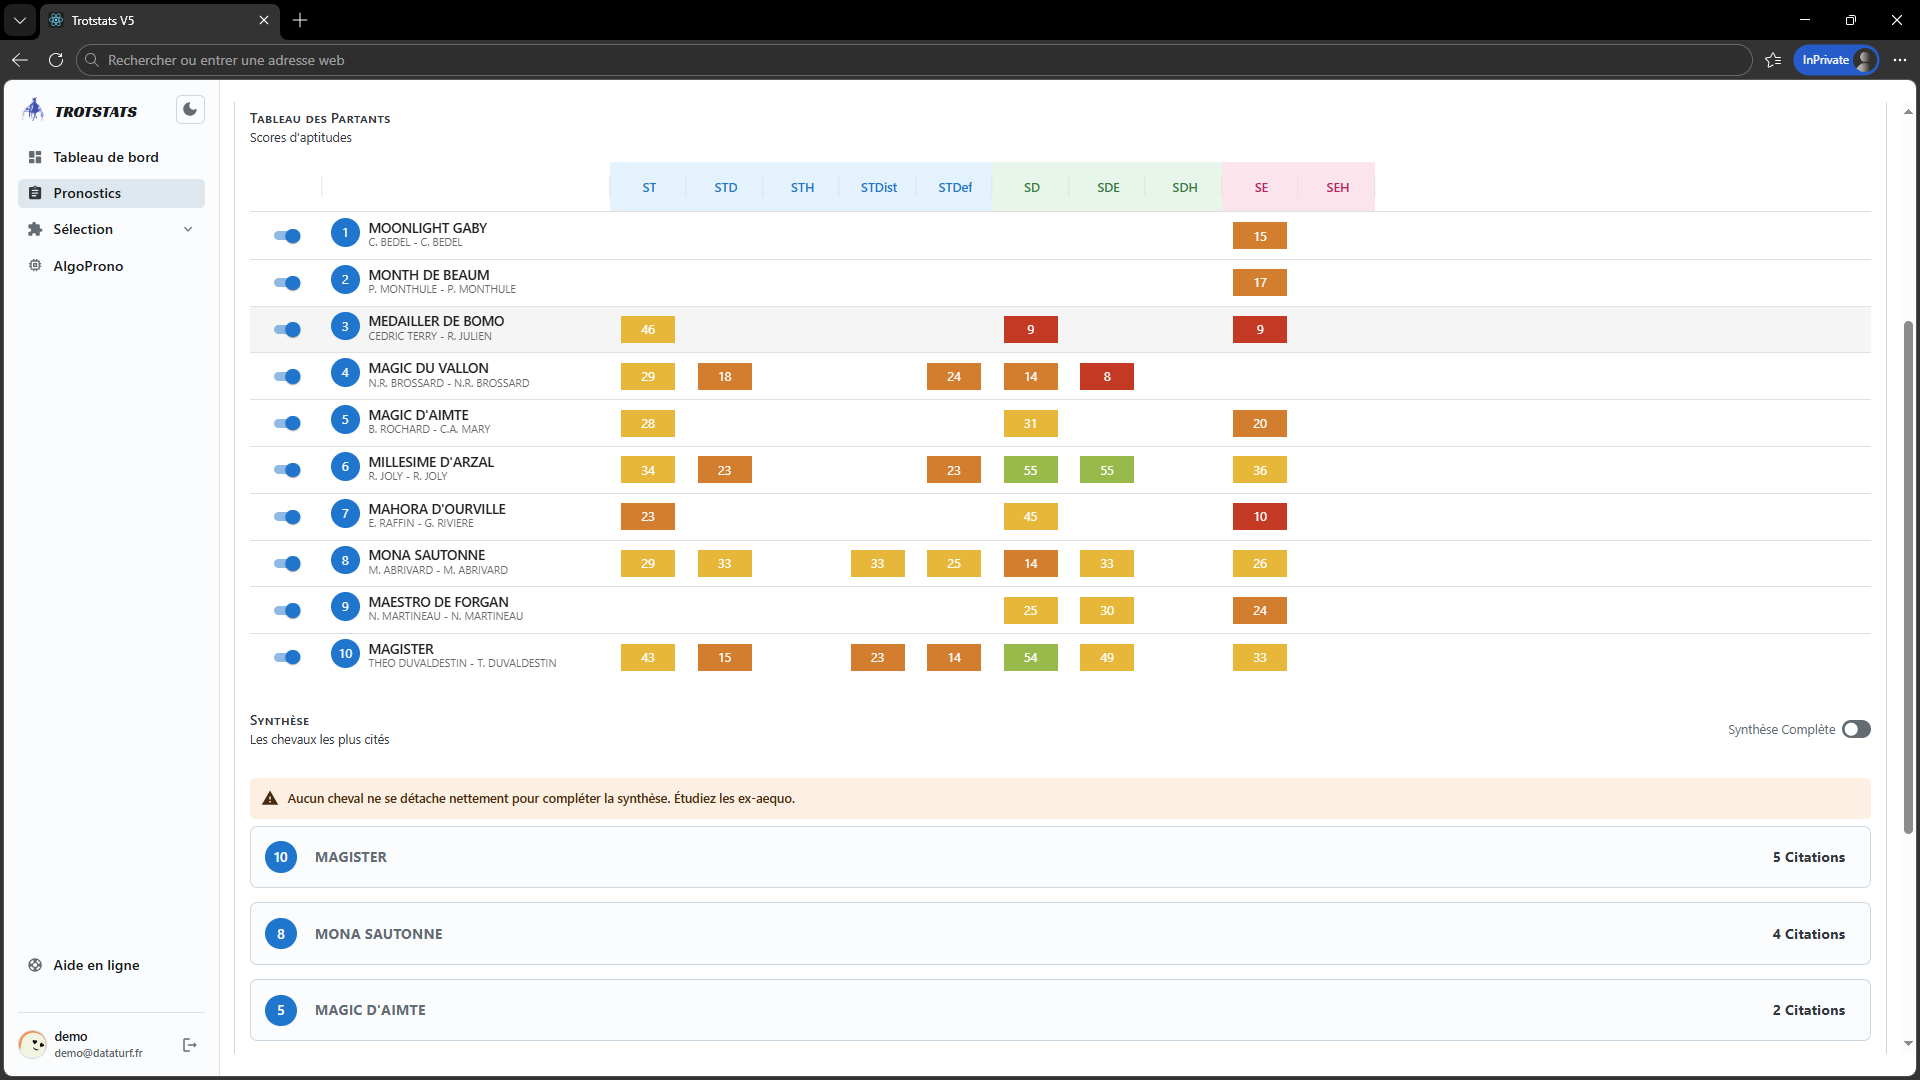Screen dimensions: 1920x1080
Task: Open the AlgoProno sidebar icon
Action: [35, 266]
